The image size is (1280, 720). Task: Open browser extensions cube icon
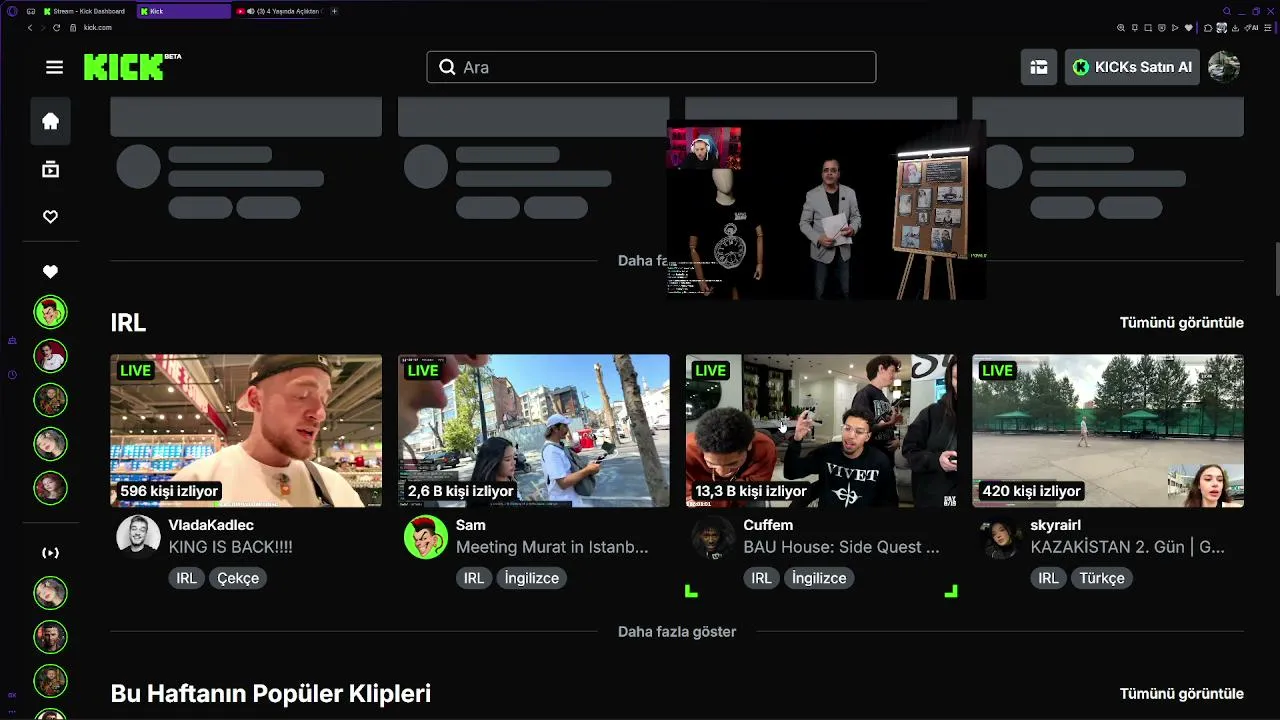[x=1208, y=27]
